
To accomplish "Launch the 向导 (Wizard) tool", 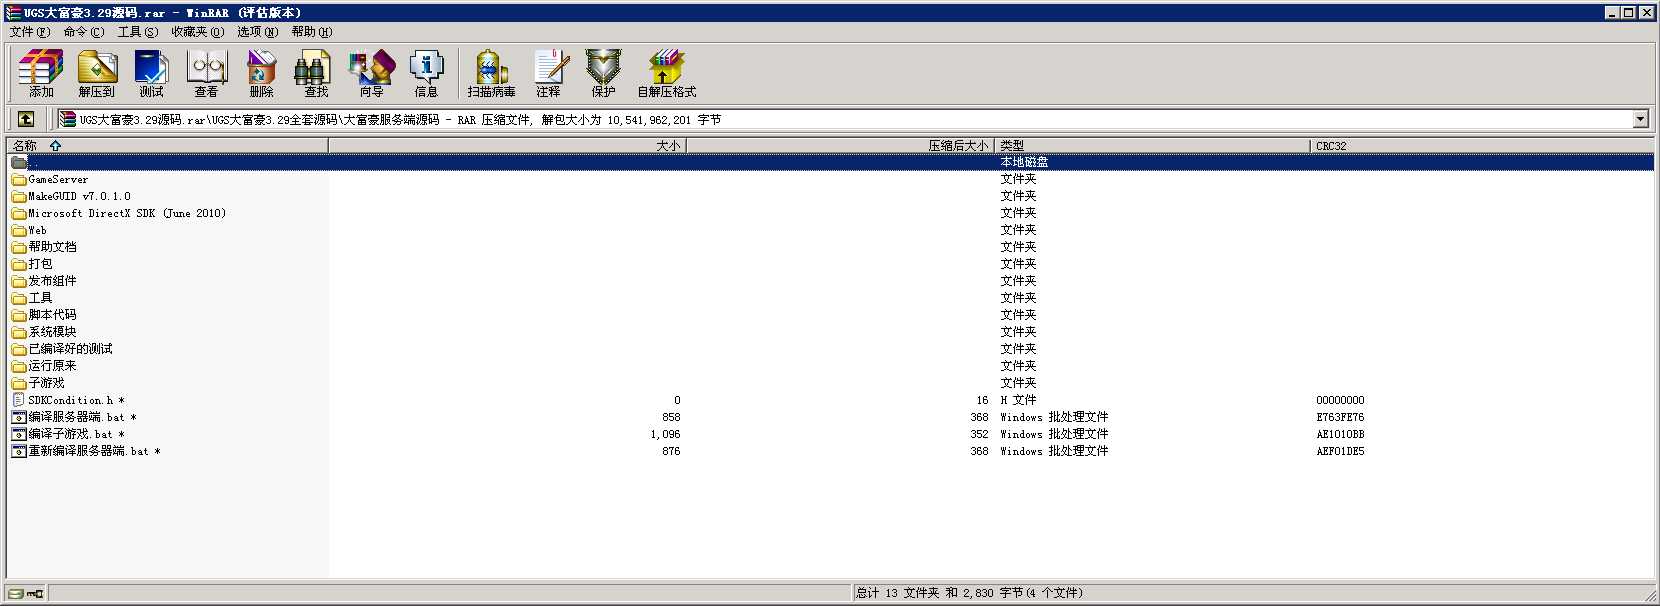I will pyautogui.click(x=372, y=74).
